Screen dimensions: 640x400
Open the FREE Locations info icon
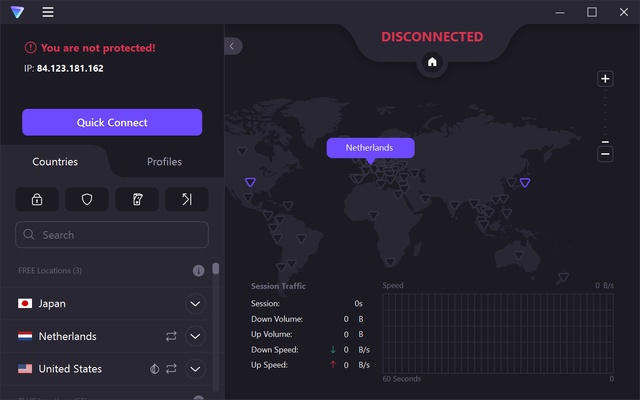198,271
